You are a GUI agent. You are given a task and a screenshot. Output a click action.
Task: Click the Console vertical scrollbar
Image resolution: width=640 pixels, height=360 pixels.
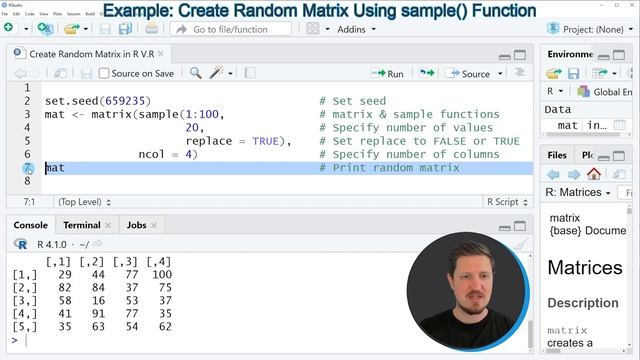click(530, 302)
